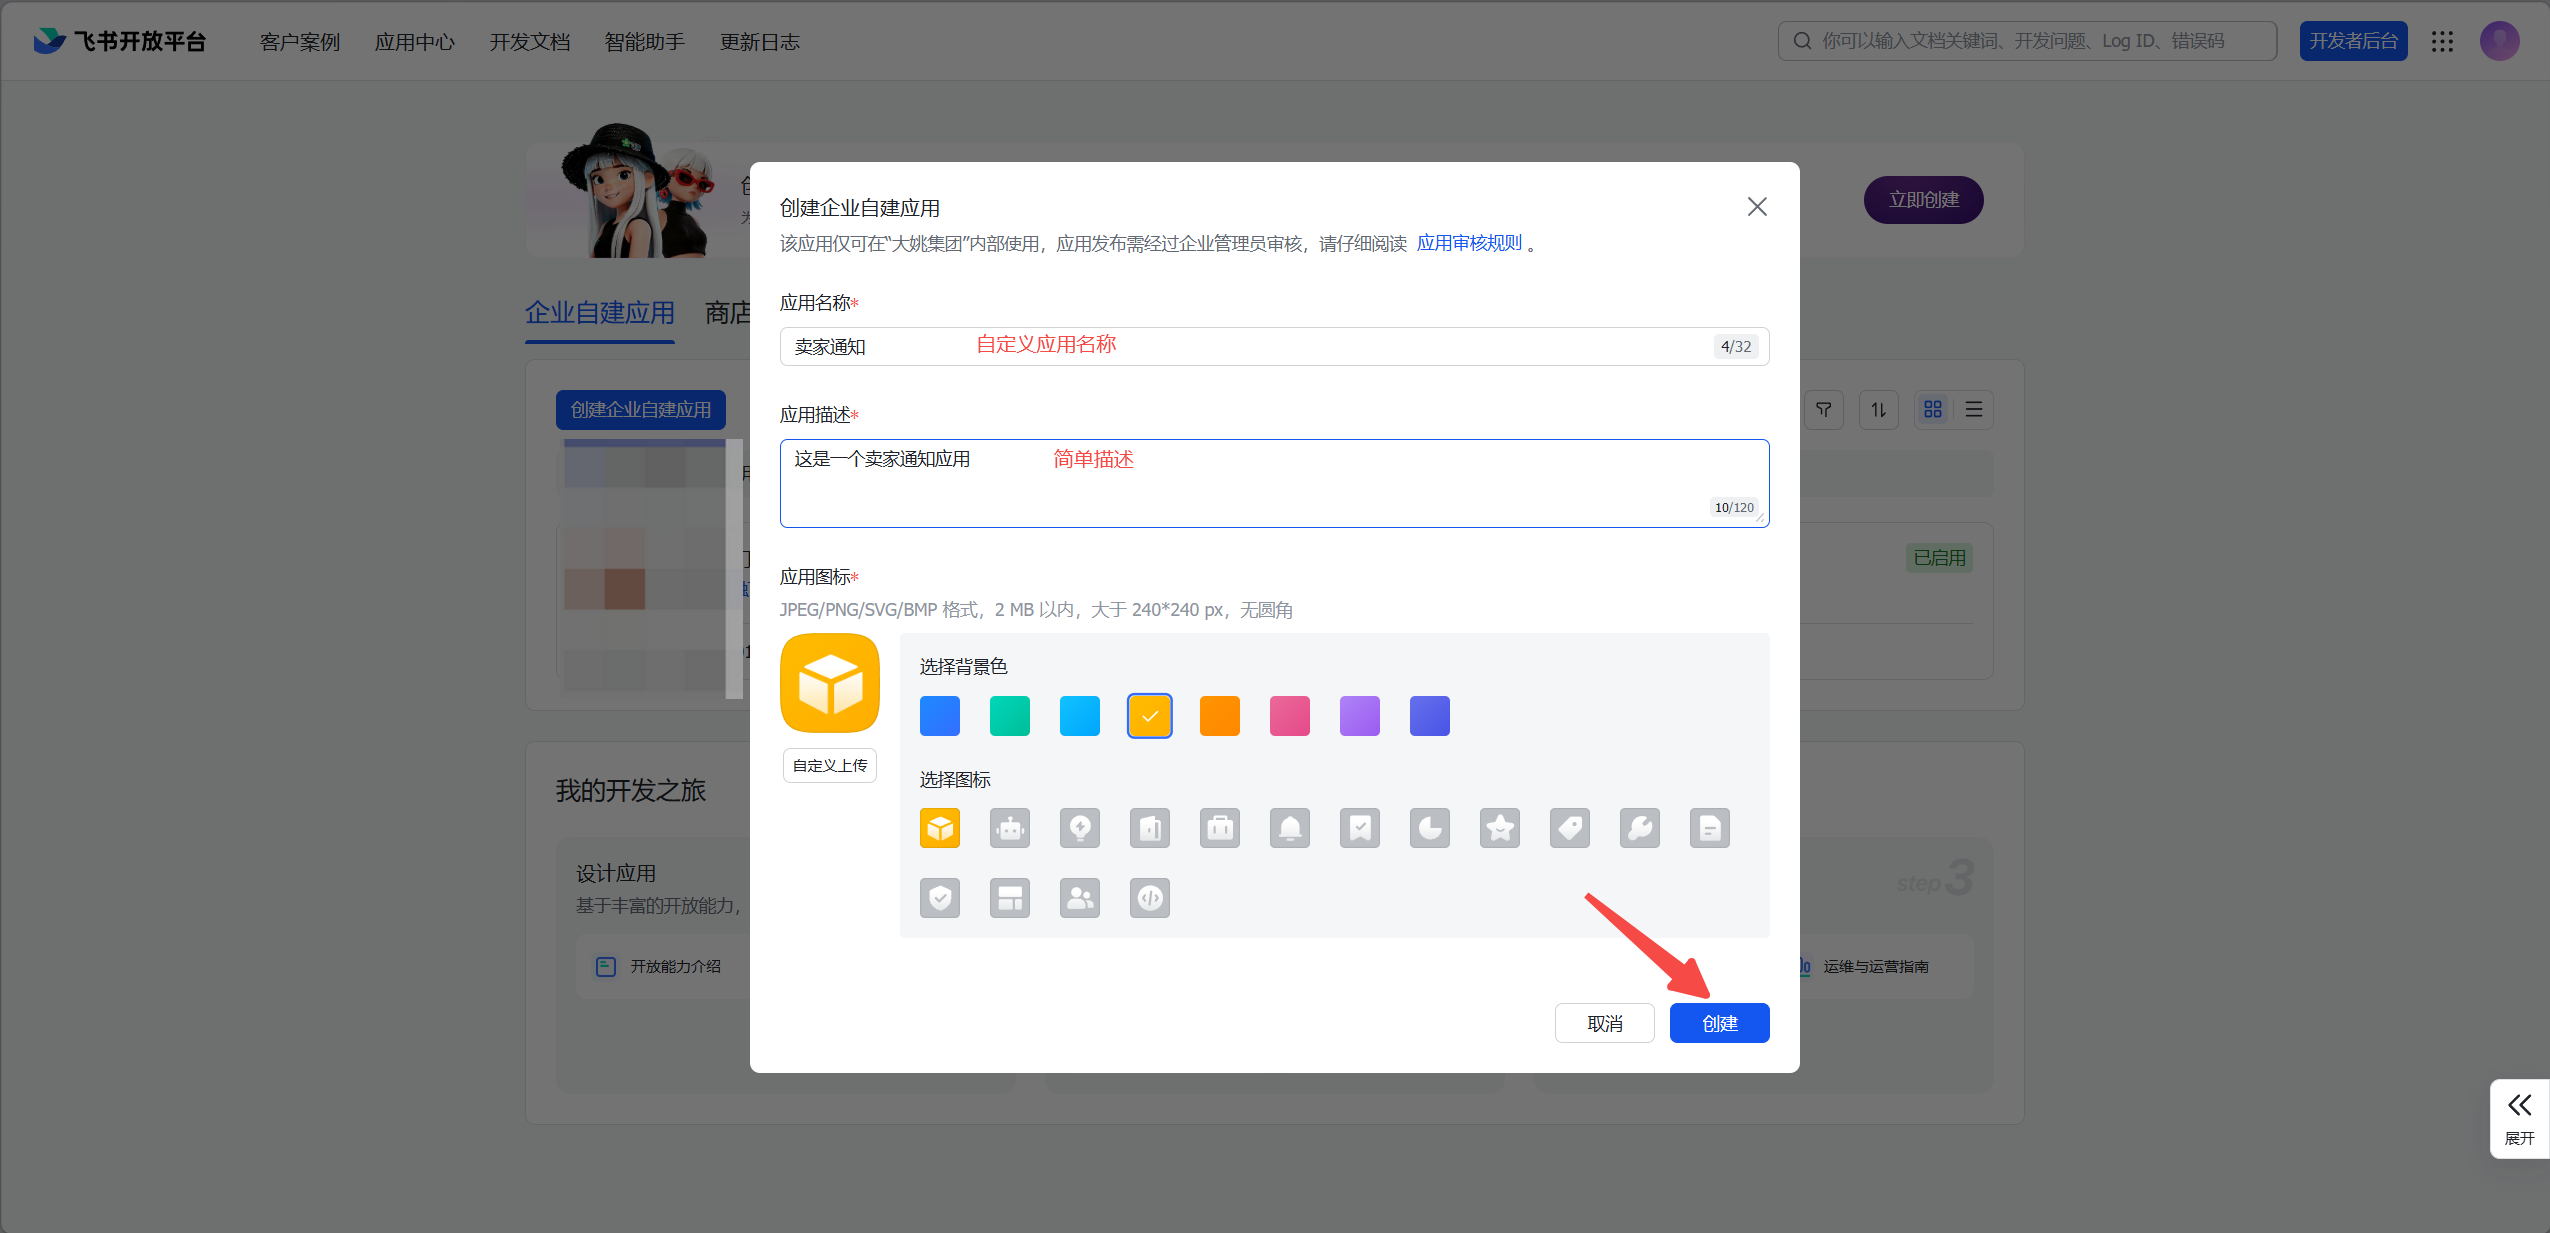
Task: Select the cube app icon
Action: [940, 828]
